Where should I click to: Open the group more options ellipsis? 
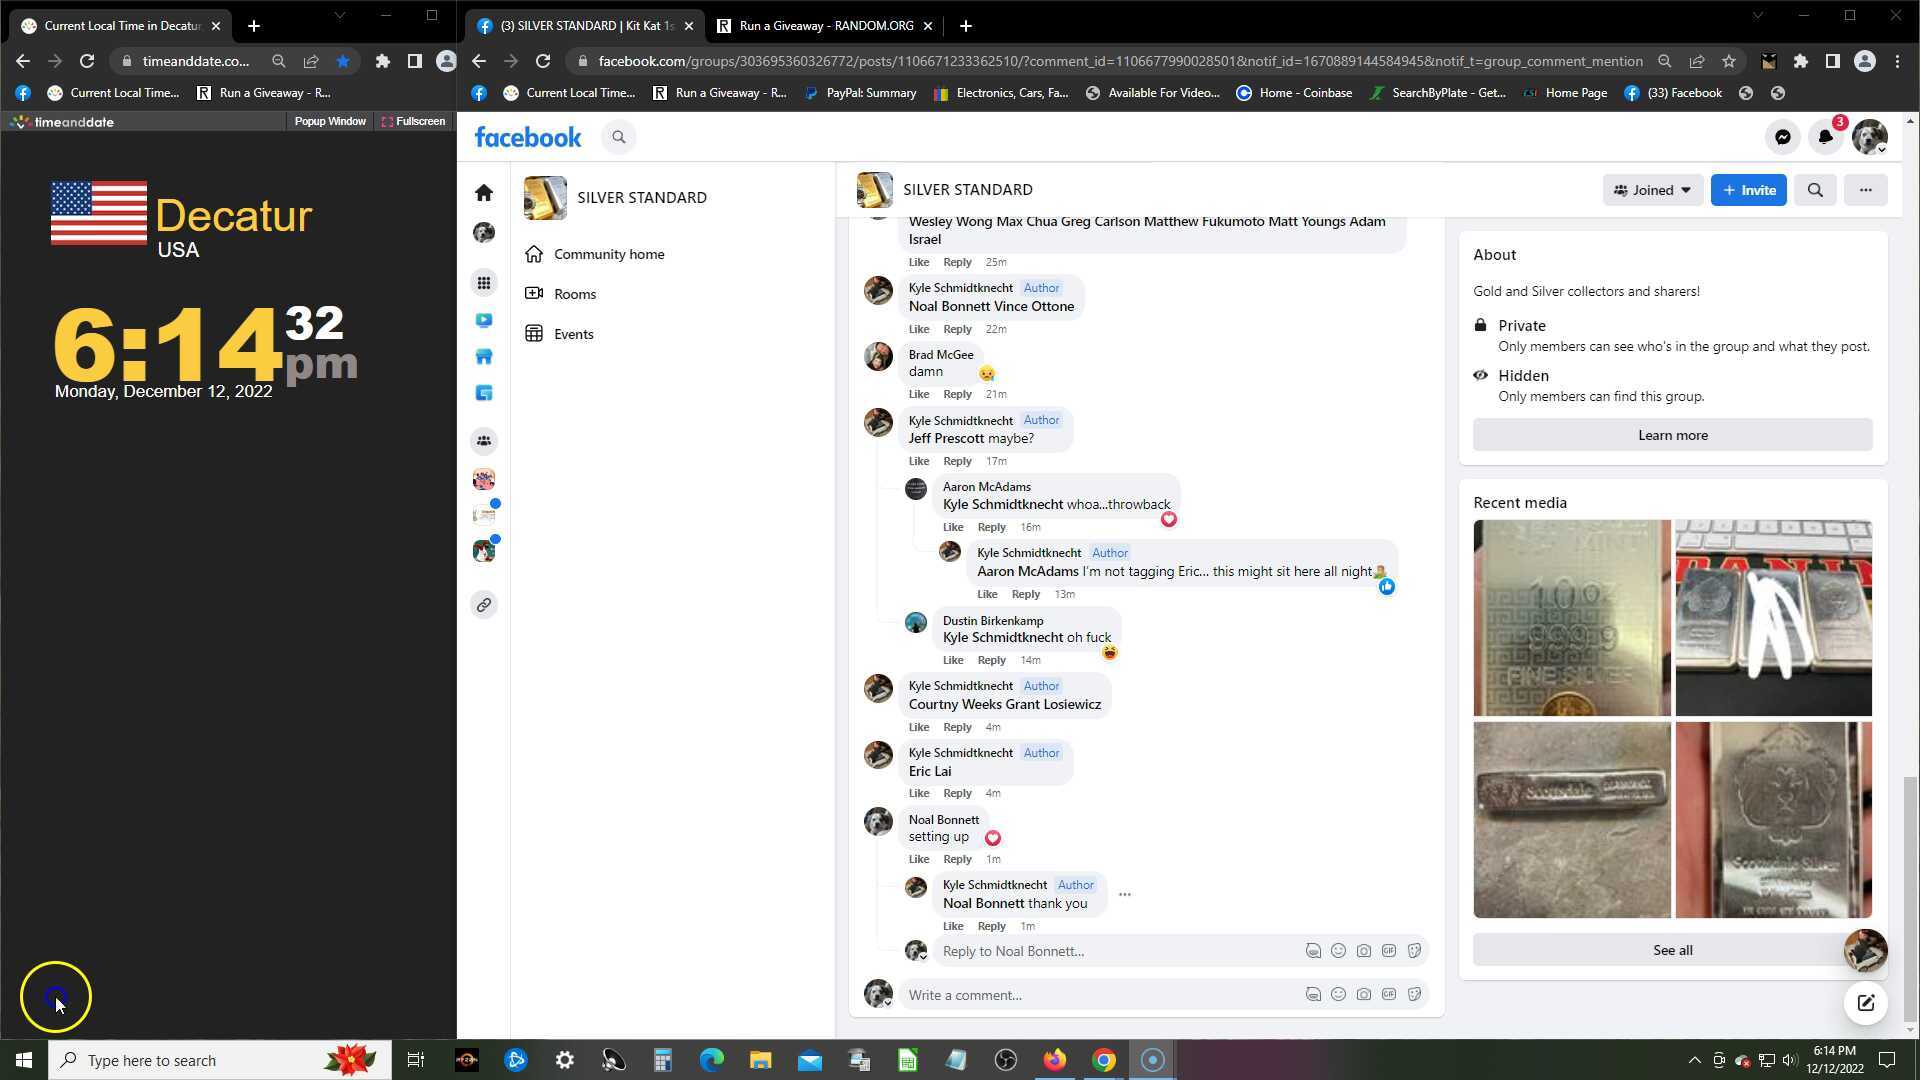(1865, 190)
